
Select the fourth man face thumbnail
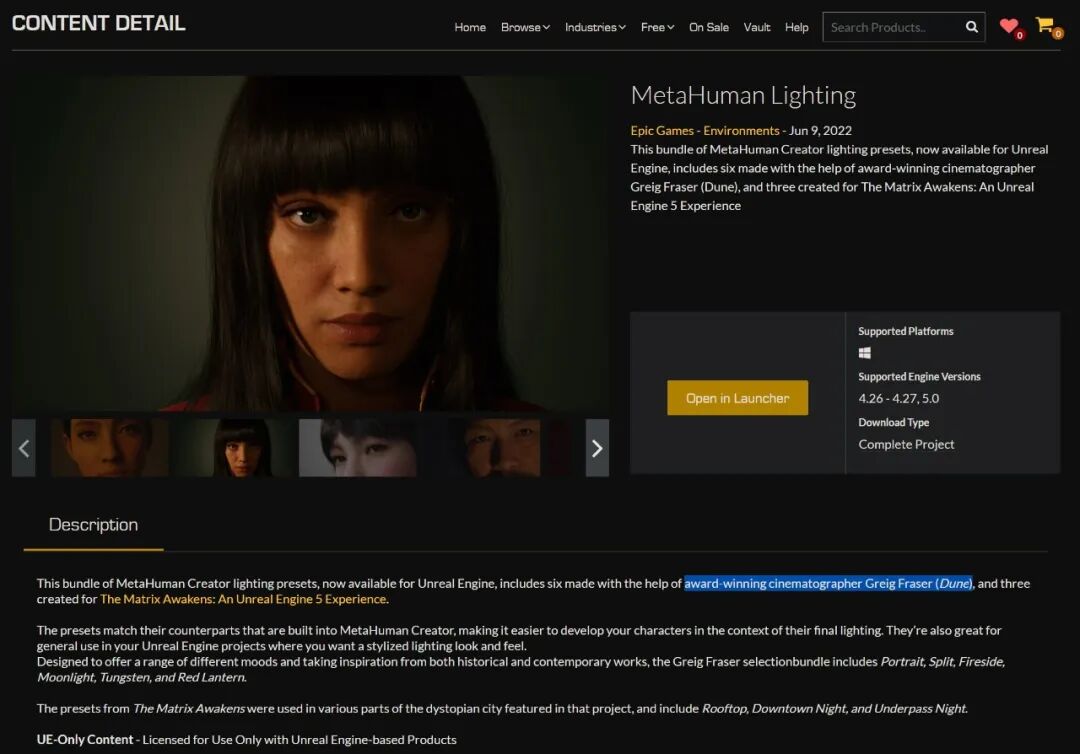(481, 448)
